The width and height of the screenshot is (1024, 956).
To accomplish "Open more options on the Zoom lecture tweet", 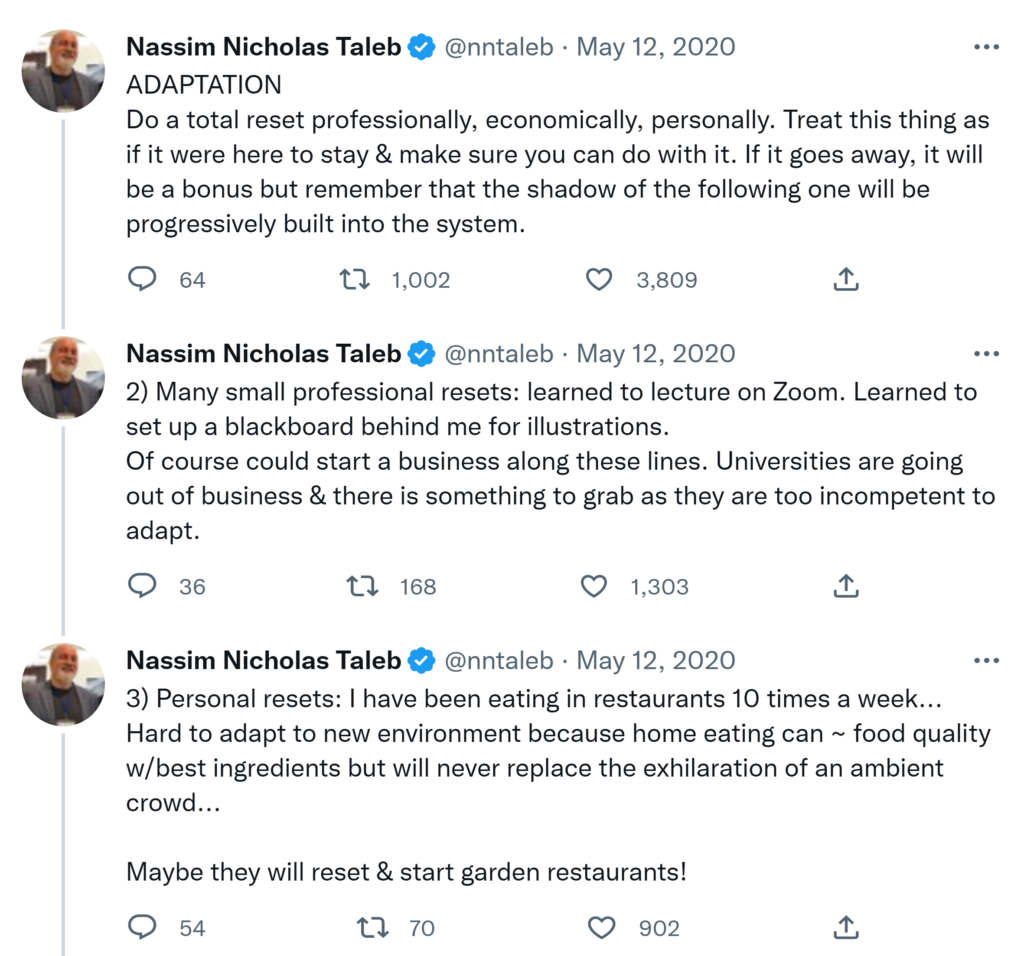I will pyautogui.click(x=986, y=353).
